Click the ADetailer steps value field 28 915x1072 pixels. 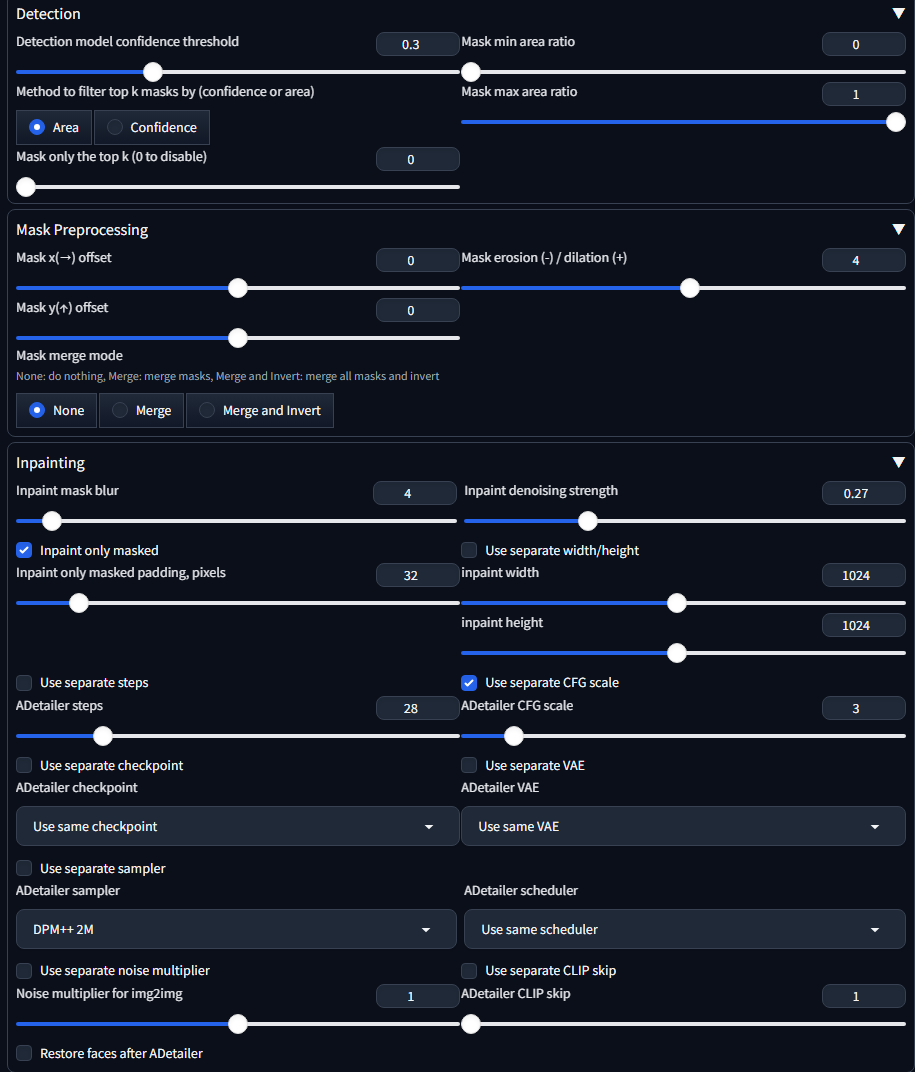click(417, 708)
